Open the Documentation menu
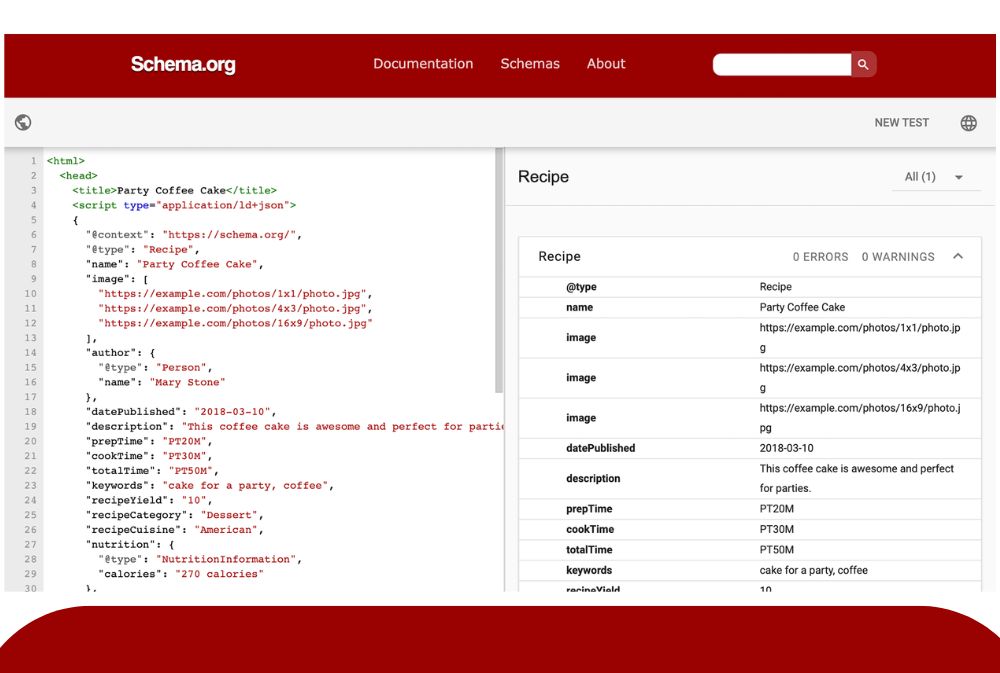This screenshot has width=1000, height=673. [423, 64]
